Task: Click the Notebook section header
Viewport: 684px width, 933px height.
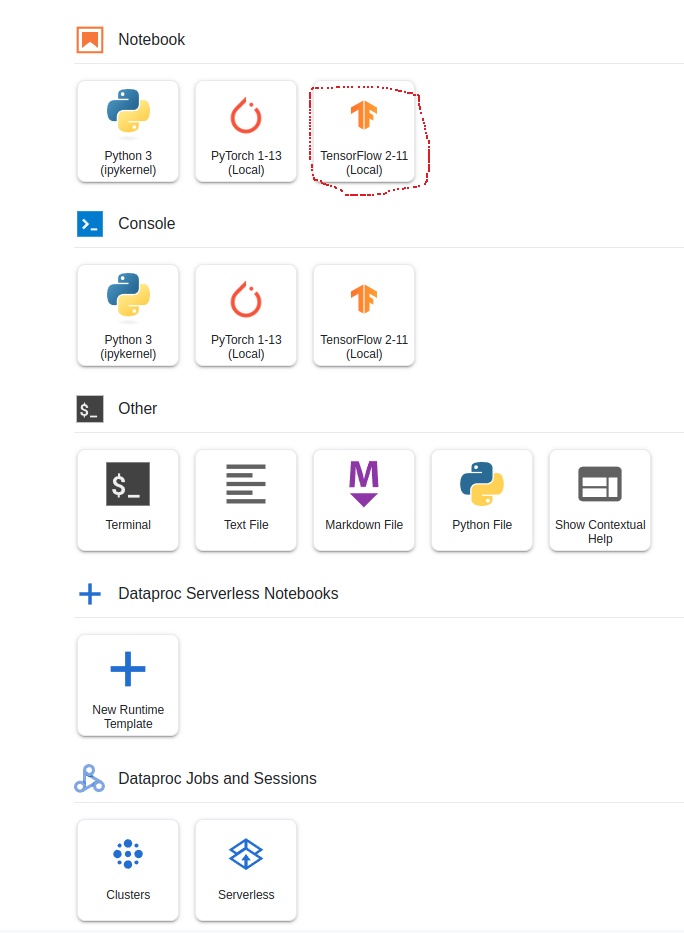Action: (x=152, y=40)
